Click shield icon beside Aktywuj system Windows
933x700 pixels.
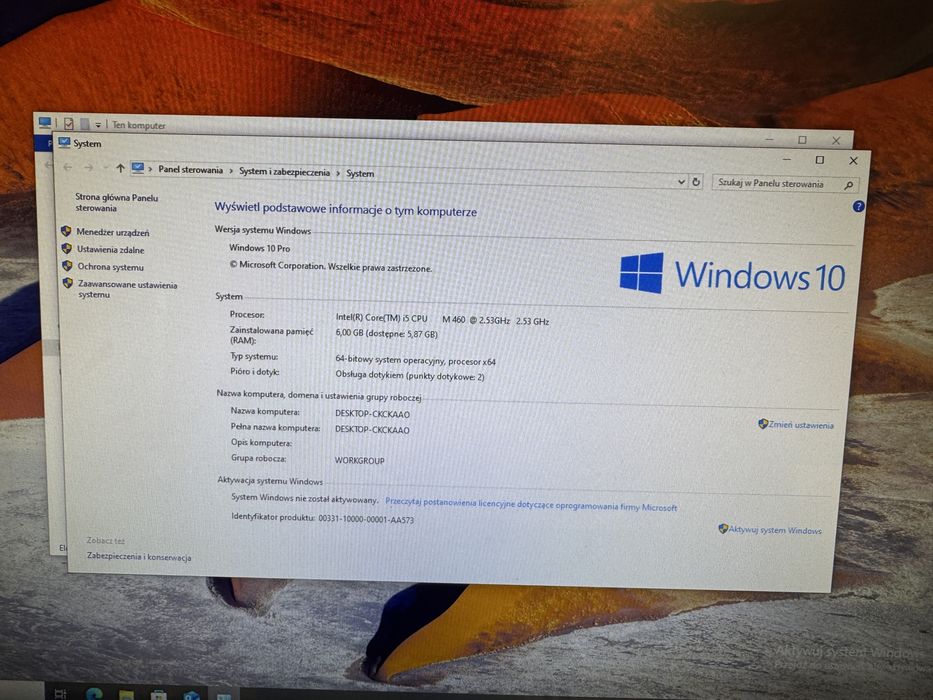click(x=723, y=528)
